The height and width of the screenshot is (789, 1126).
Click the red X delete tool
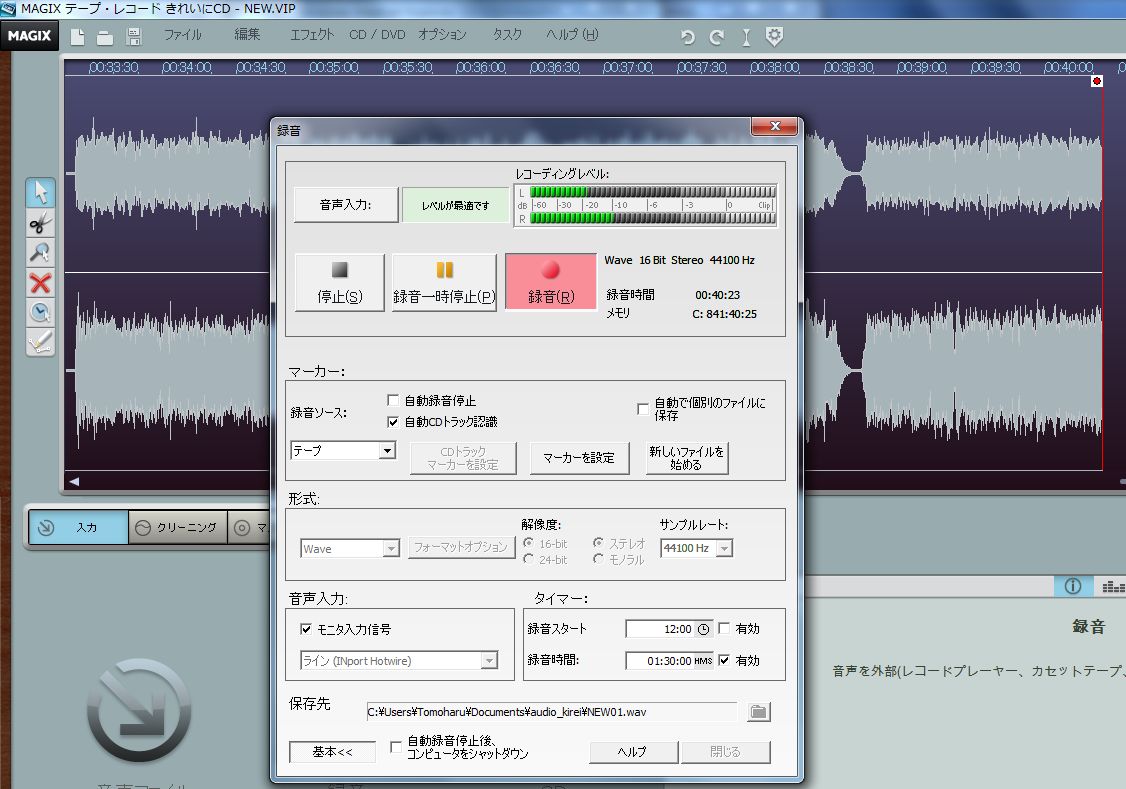[x=40, y=283]
